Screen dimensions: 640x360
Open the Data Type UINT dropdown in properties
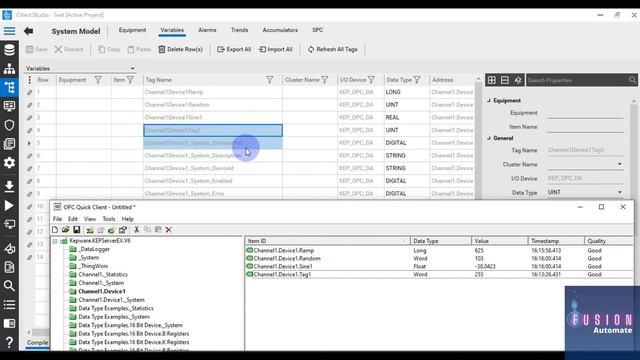tap(620, 192)
